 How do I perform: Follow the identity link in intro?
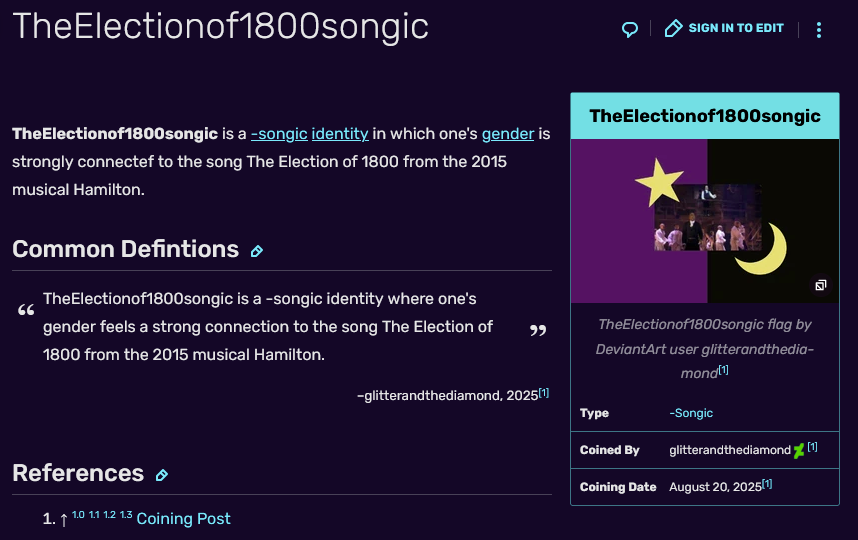pyautogui.click(x=340, y=134)
